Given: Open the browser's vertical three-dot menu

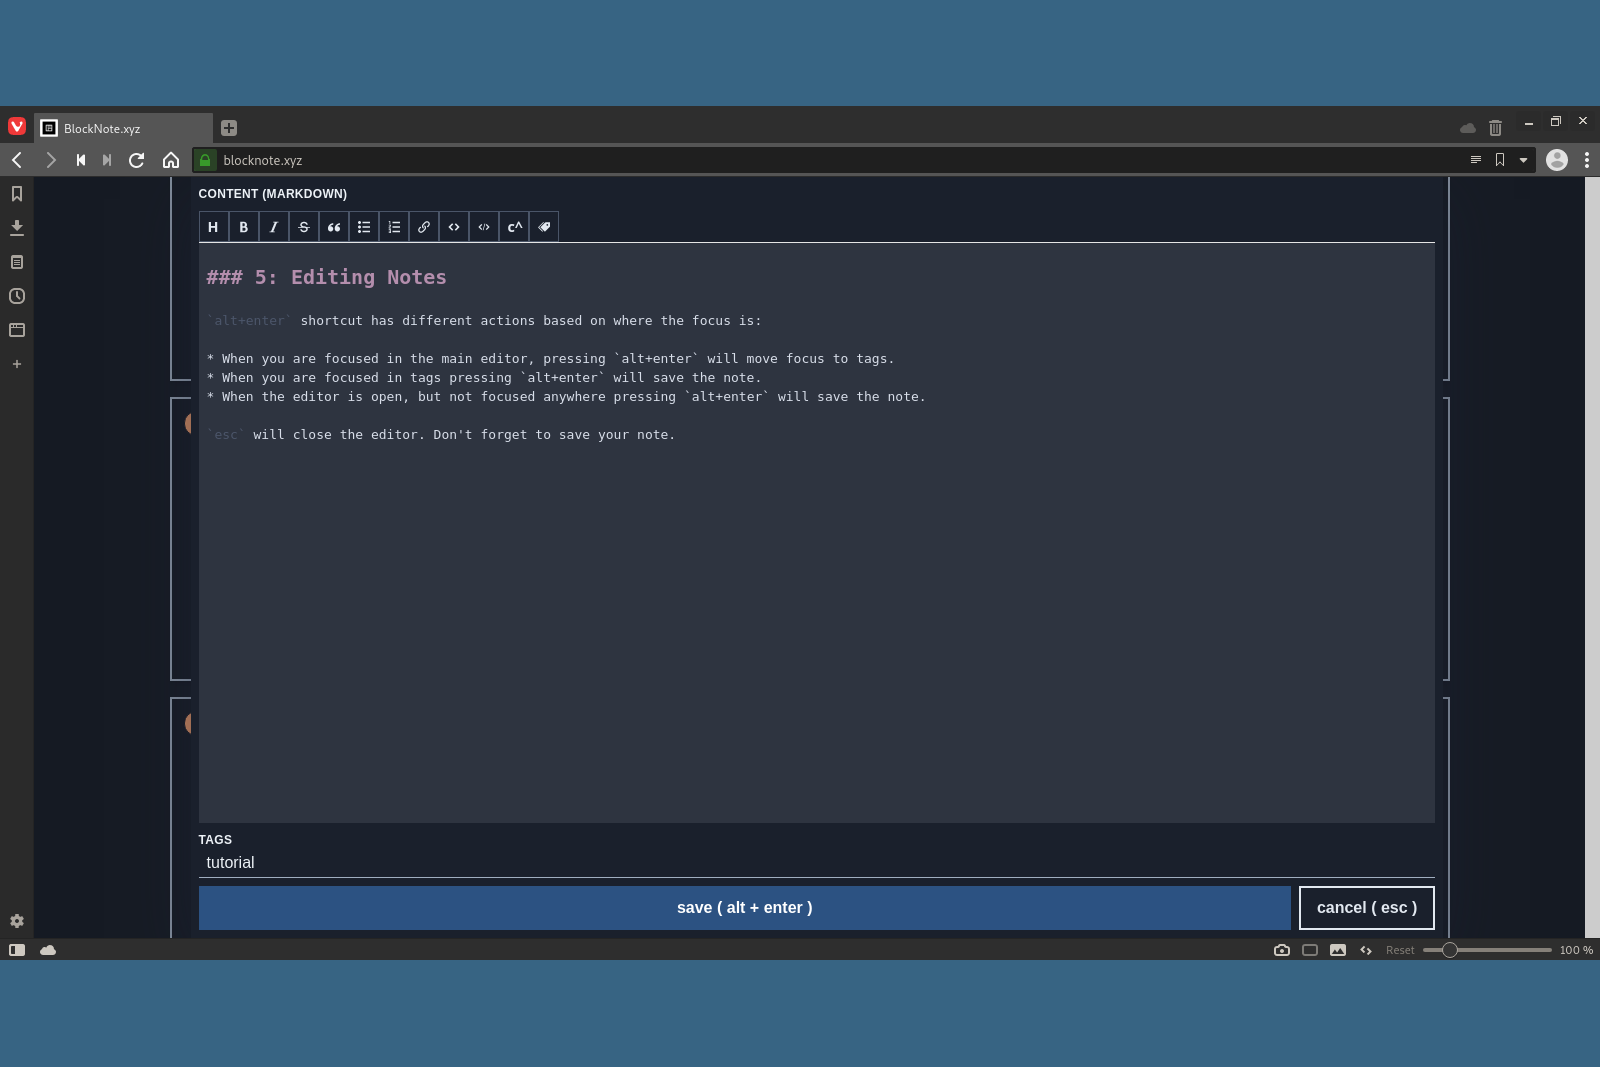Looking at the screenshot, I should point(1587,160).
